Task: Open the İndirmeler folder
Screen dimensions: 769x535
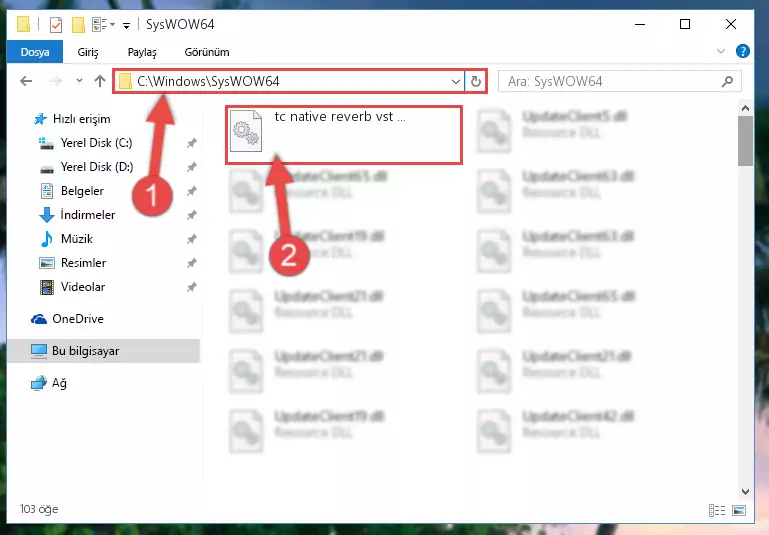Action: pyautogui.click(x=88, y=215)
